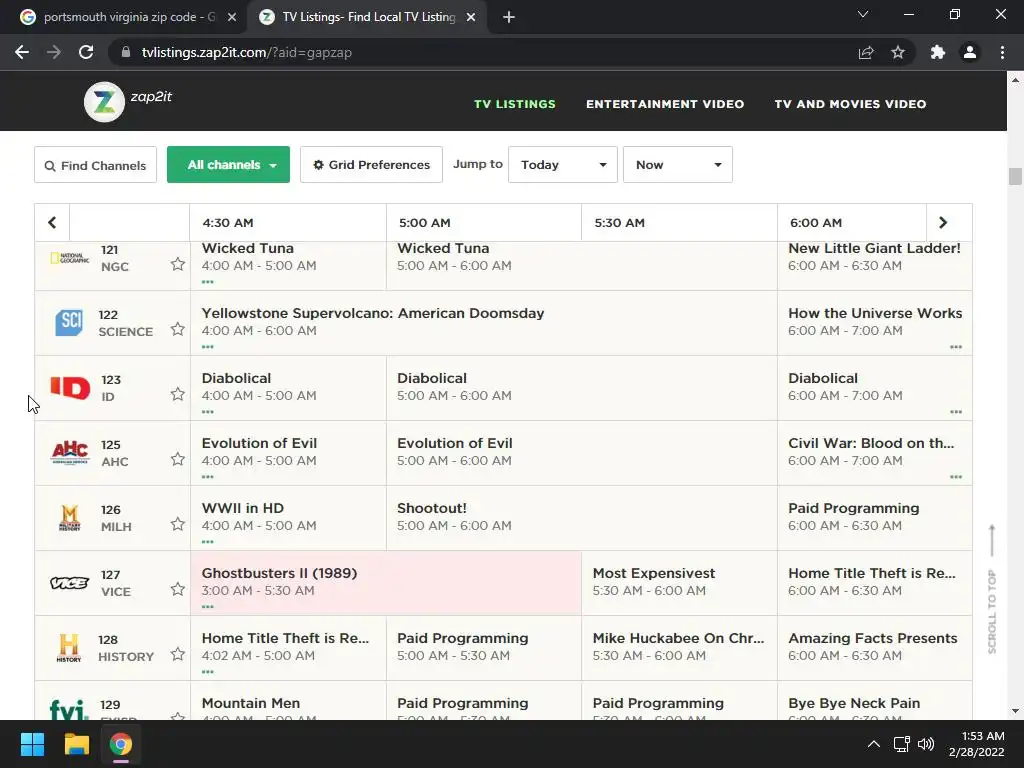The image size is (1024, 768).
Task: Expand more options dots under Yellowstone Supervolcano
Action: [208, 347]
